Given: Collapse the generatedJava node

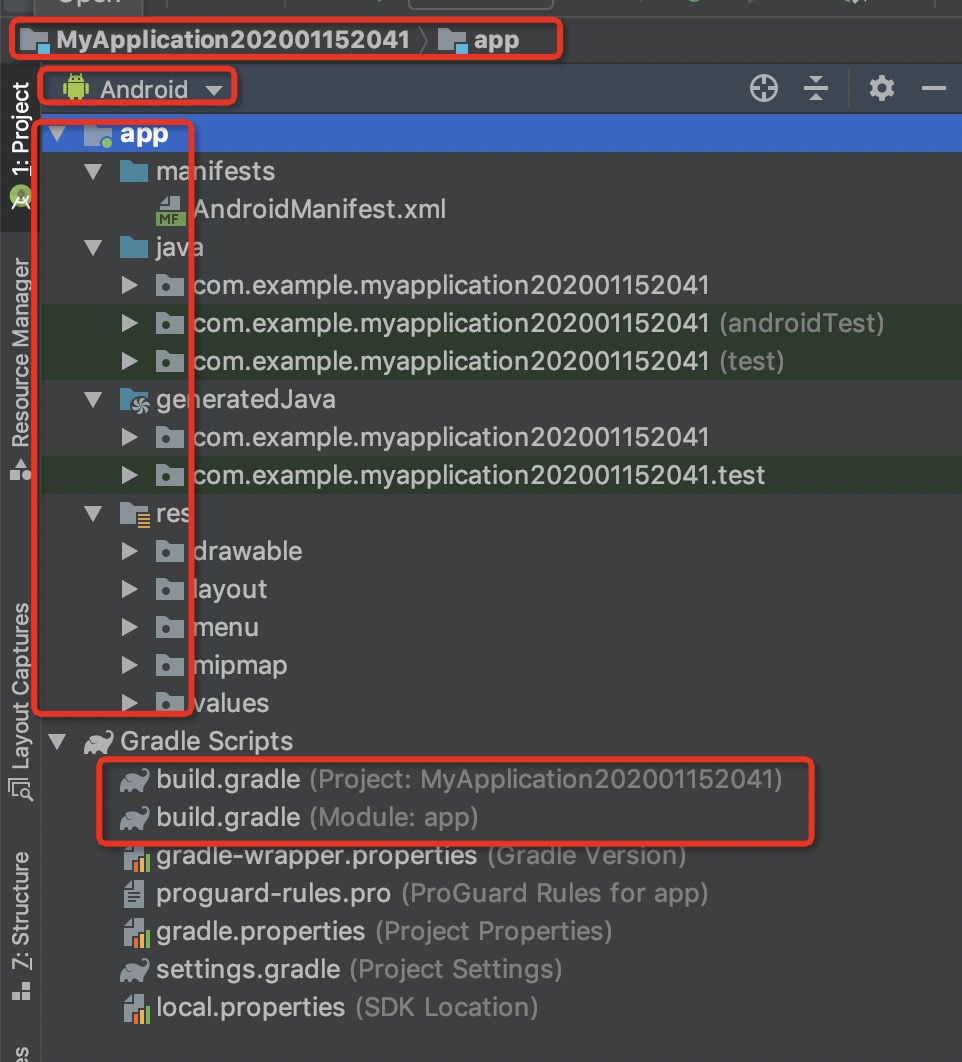Looking at the screenshot, I should tap(93, 399).
